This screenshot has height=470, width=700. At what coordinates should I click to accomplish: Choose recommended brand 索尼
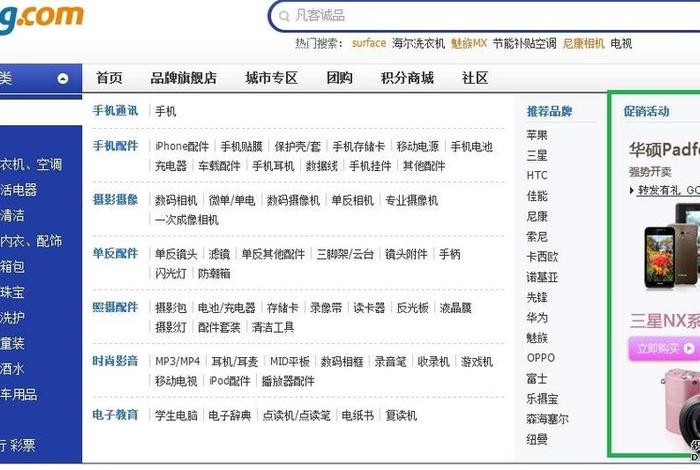tap(537, 237)
